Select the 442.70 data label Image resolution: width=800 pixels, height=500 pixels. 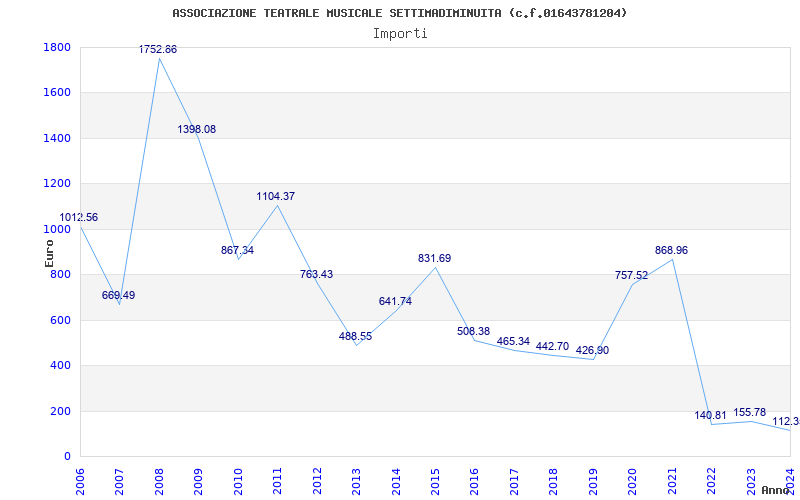[x=553, y=346]
